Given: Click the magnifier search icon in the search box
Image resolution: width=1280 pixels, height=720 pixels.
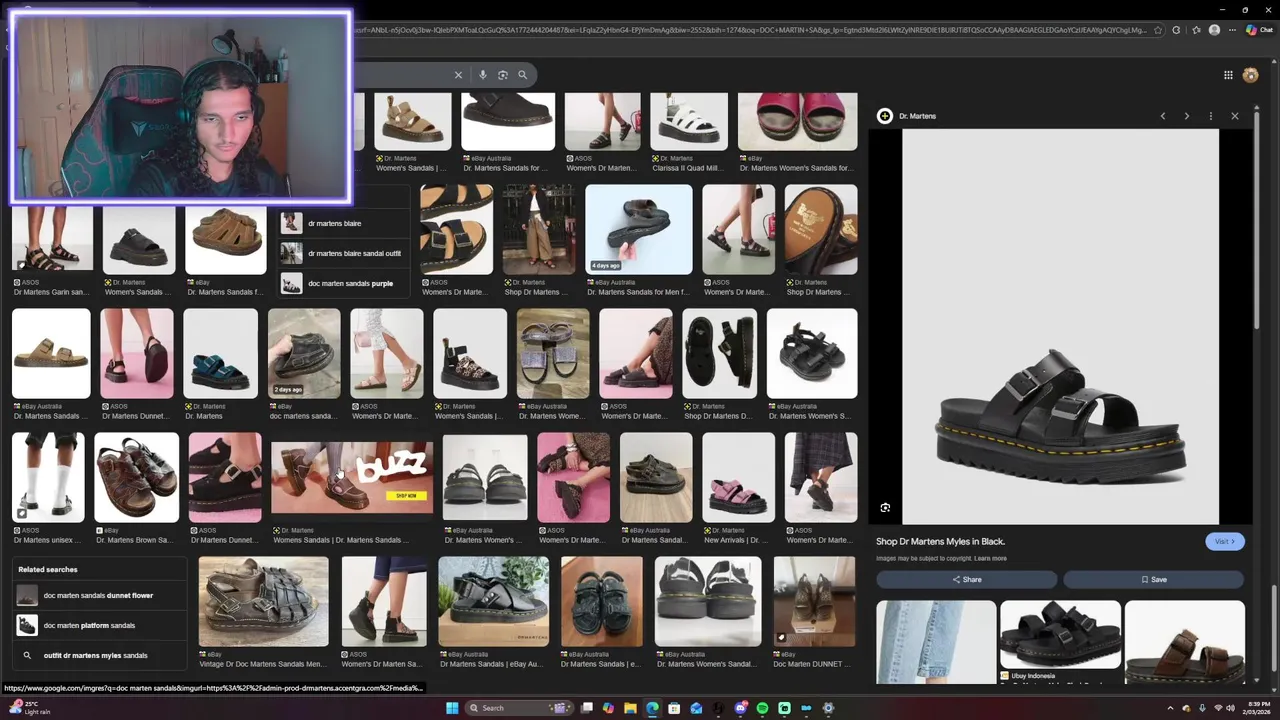Looking at the screenshot, I should (522, 75).
